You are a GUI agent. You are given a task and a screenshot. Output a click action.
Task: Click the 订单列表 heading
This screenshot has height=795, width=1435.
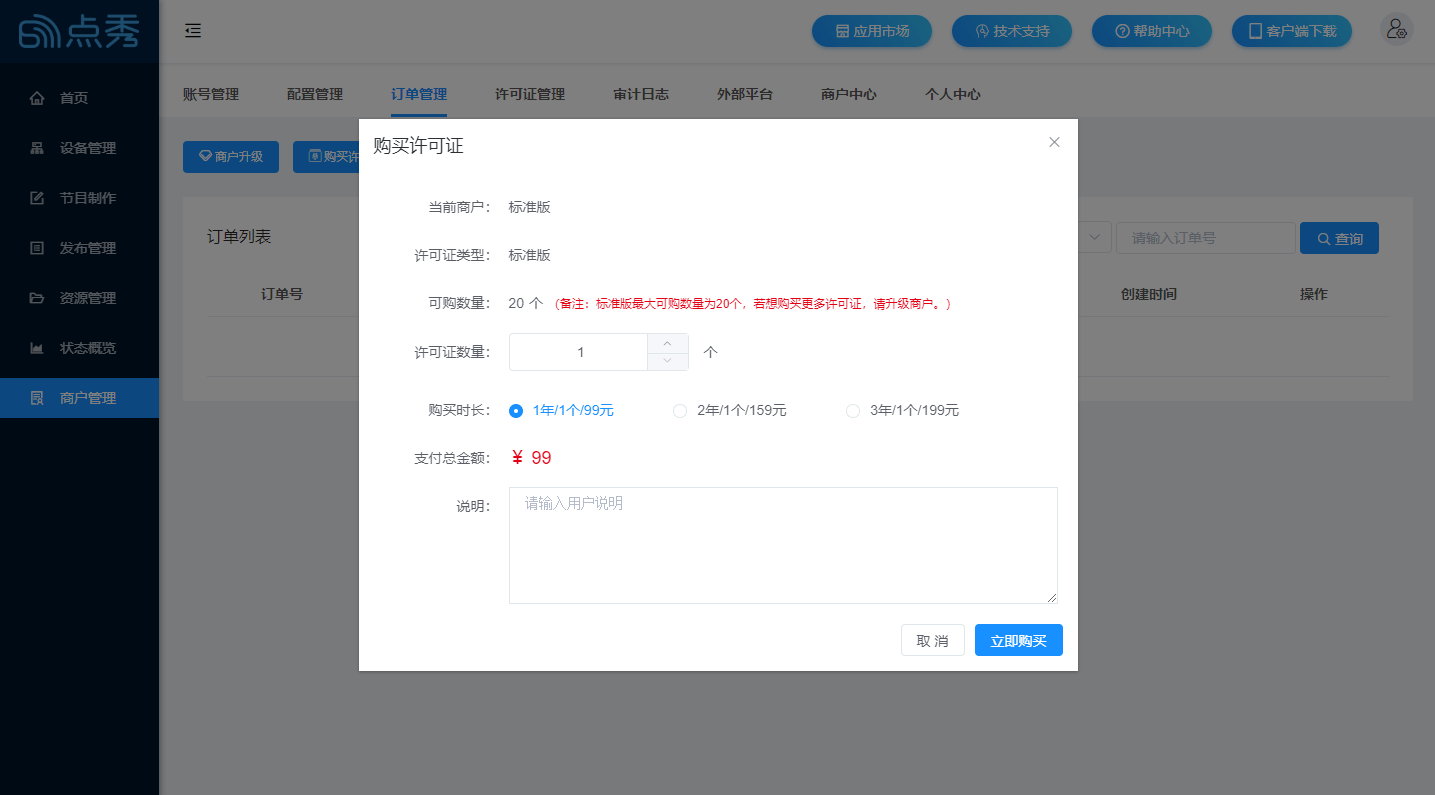coord(239,237)
